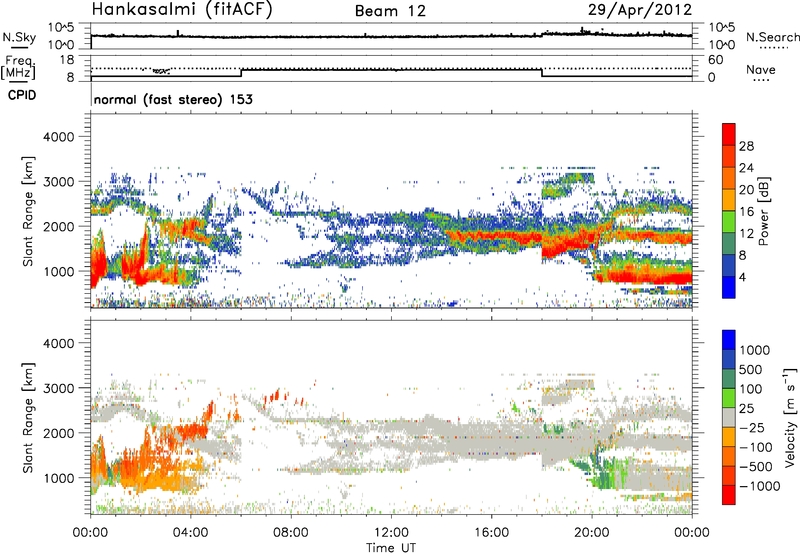
Task: Click the '500' label on velocity colorbar
Action: point(751,370)
